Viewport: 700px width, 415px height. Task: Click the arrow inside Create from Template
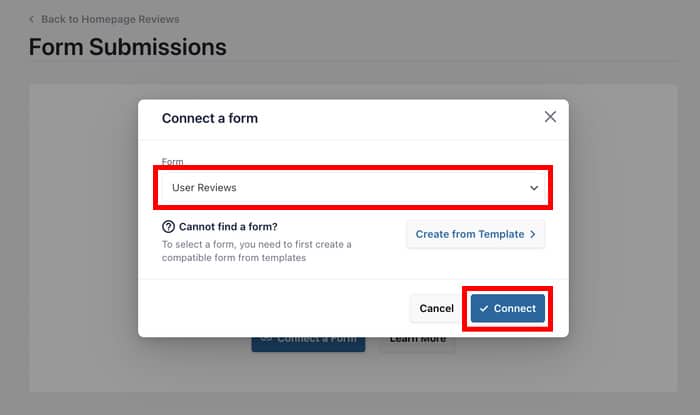pos(533,235)
